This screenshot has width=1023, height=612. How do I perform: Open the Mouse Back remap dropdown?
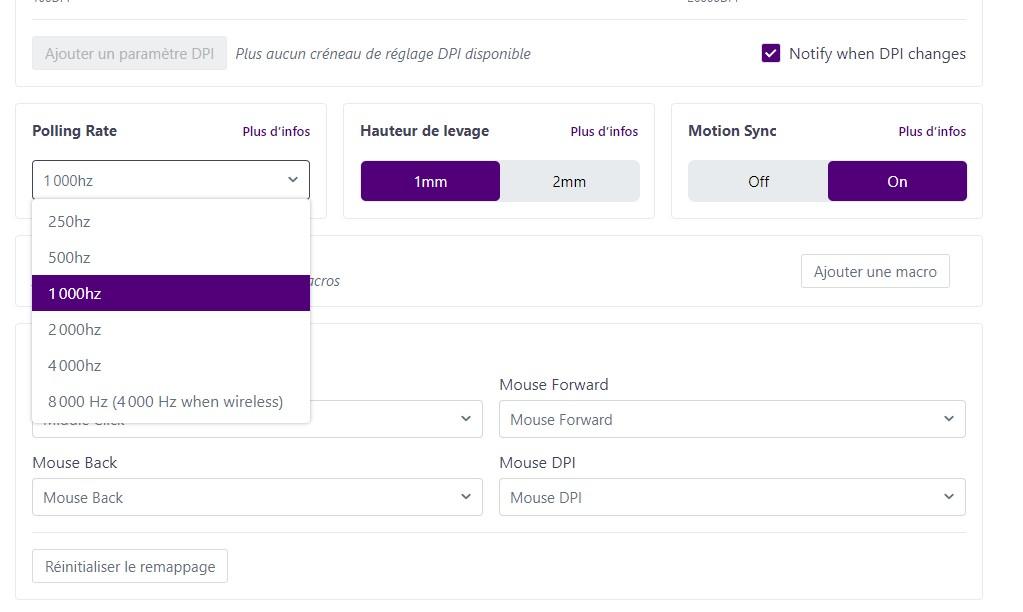[257, 498]
